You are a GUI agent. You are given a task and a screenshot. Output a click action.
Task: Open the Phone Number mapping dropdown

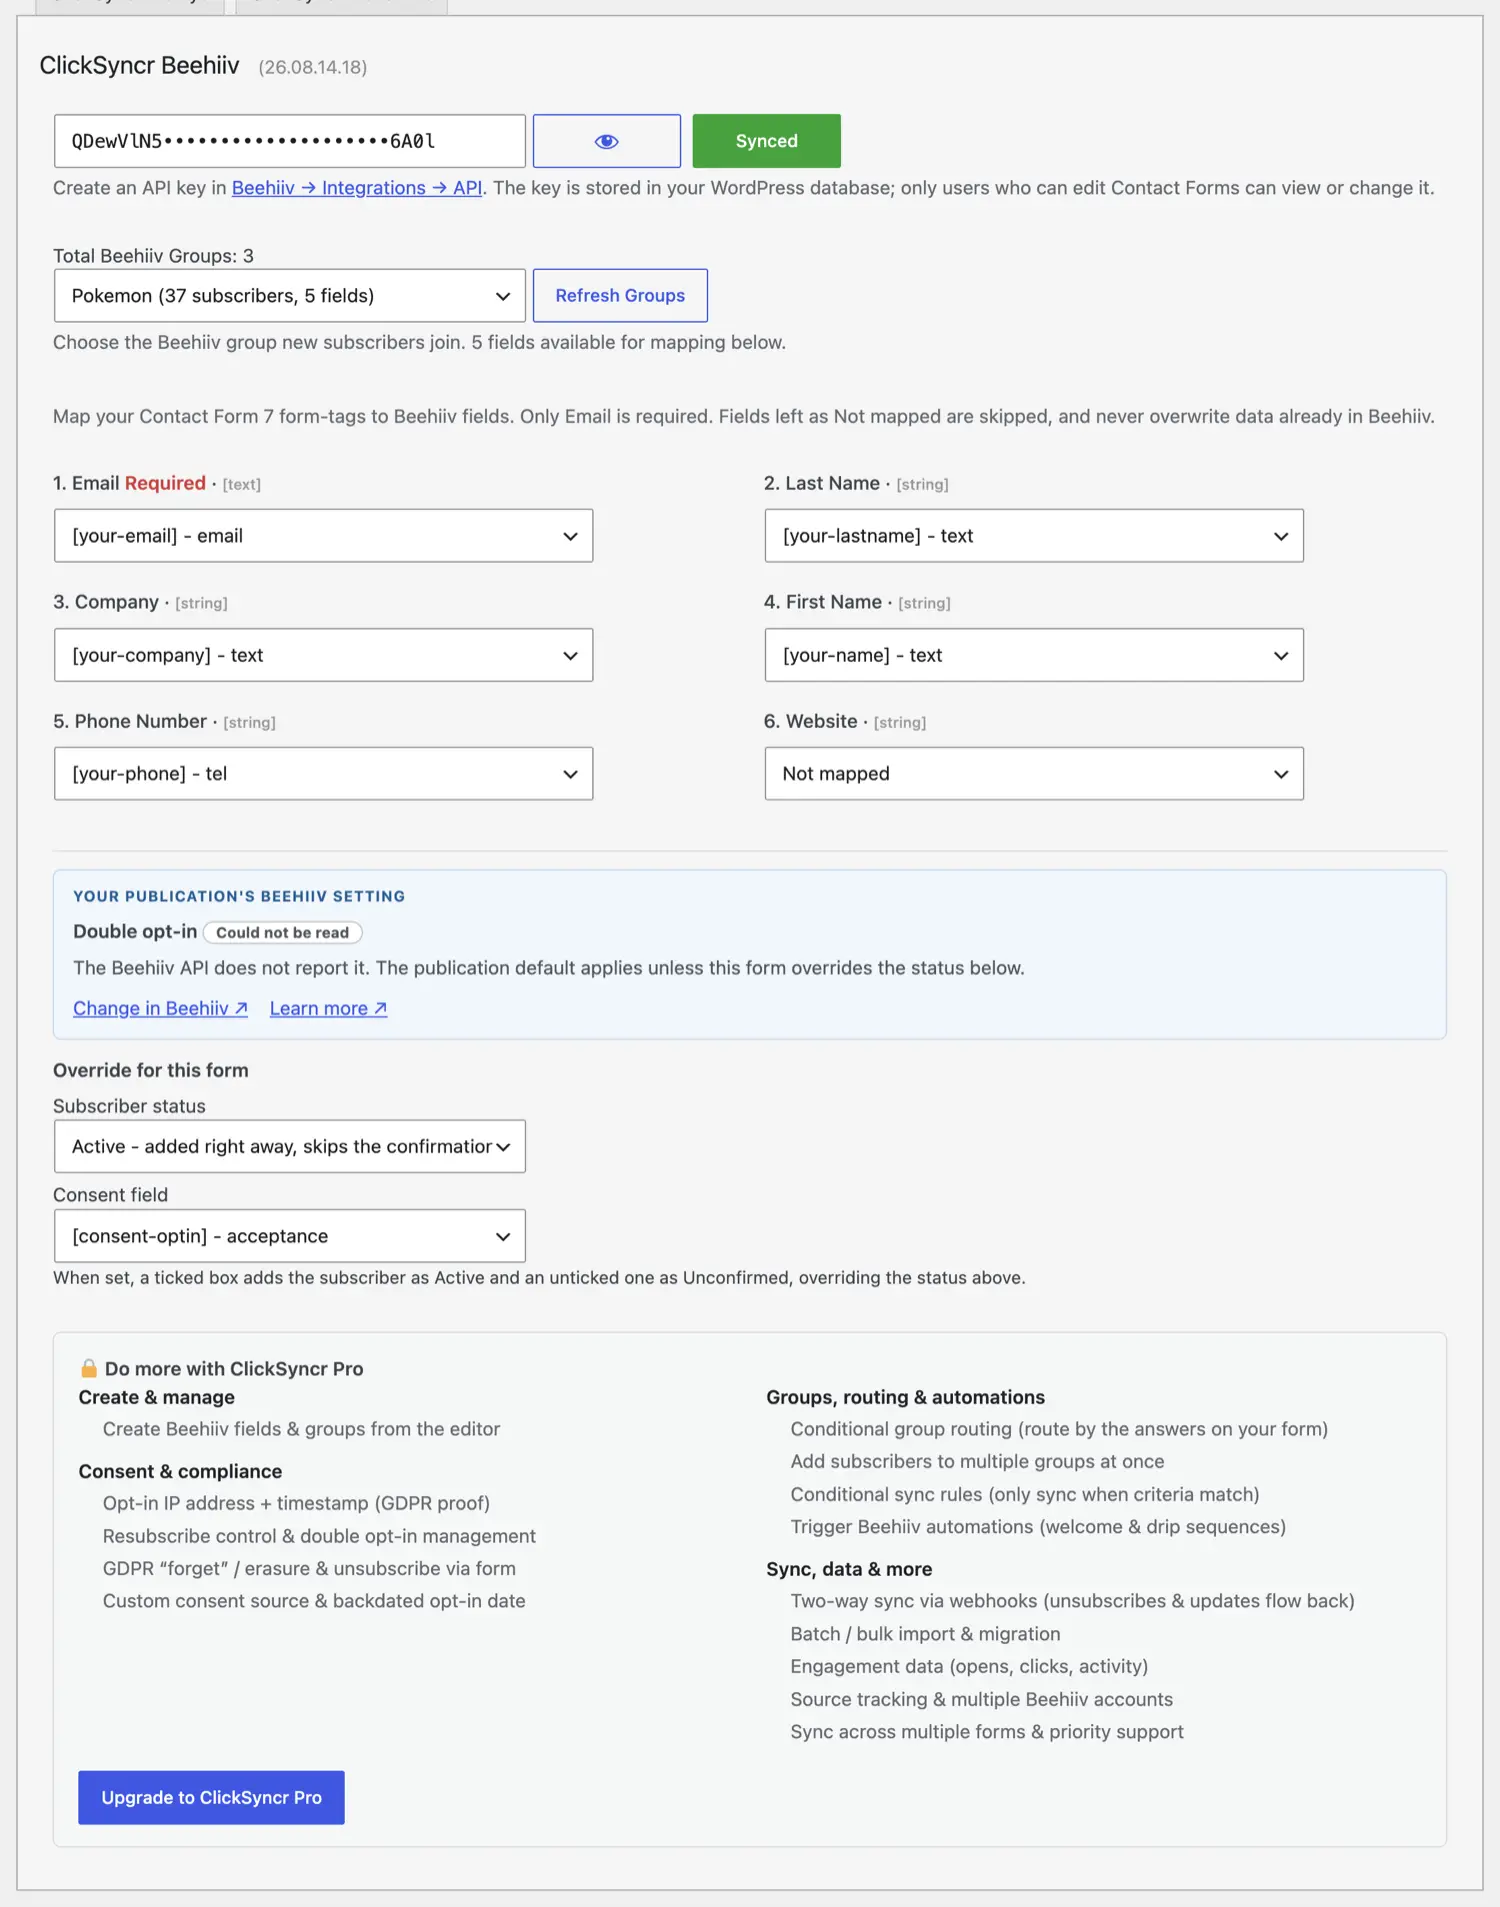(323, 774)
